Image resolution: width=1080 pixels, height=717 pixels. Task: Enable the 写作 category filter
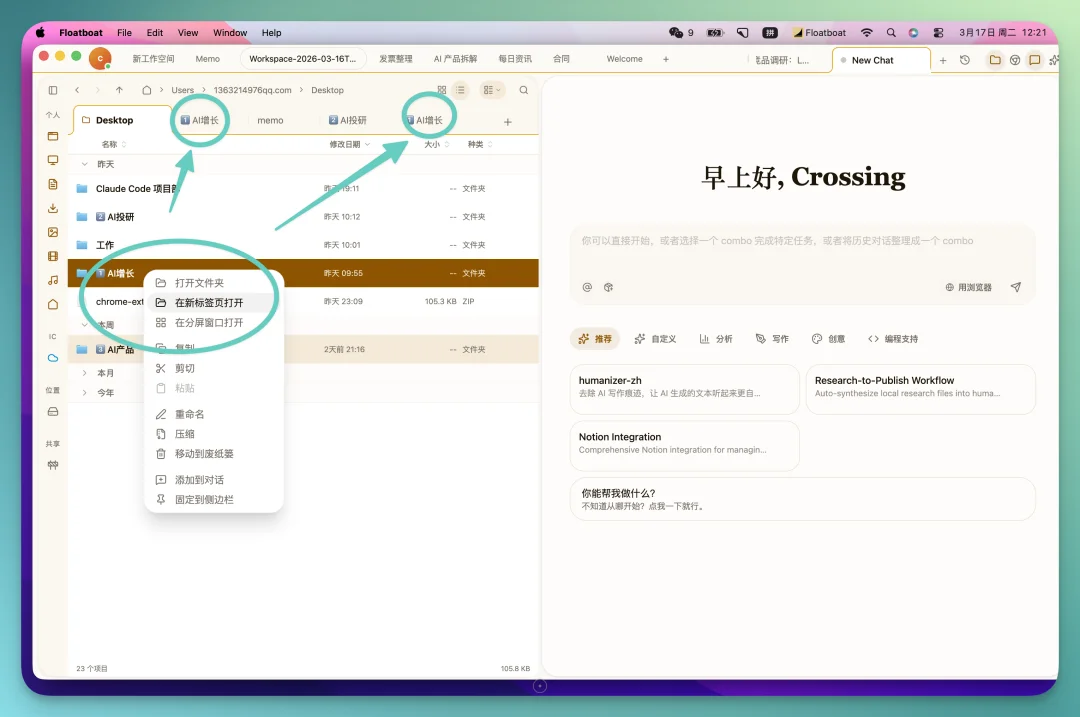point(771,339)
